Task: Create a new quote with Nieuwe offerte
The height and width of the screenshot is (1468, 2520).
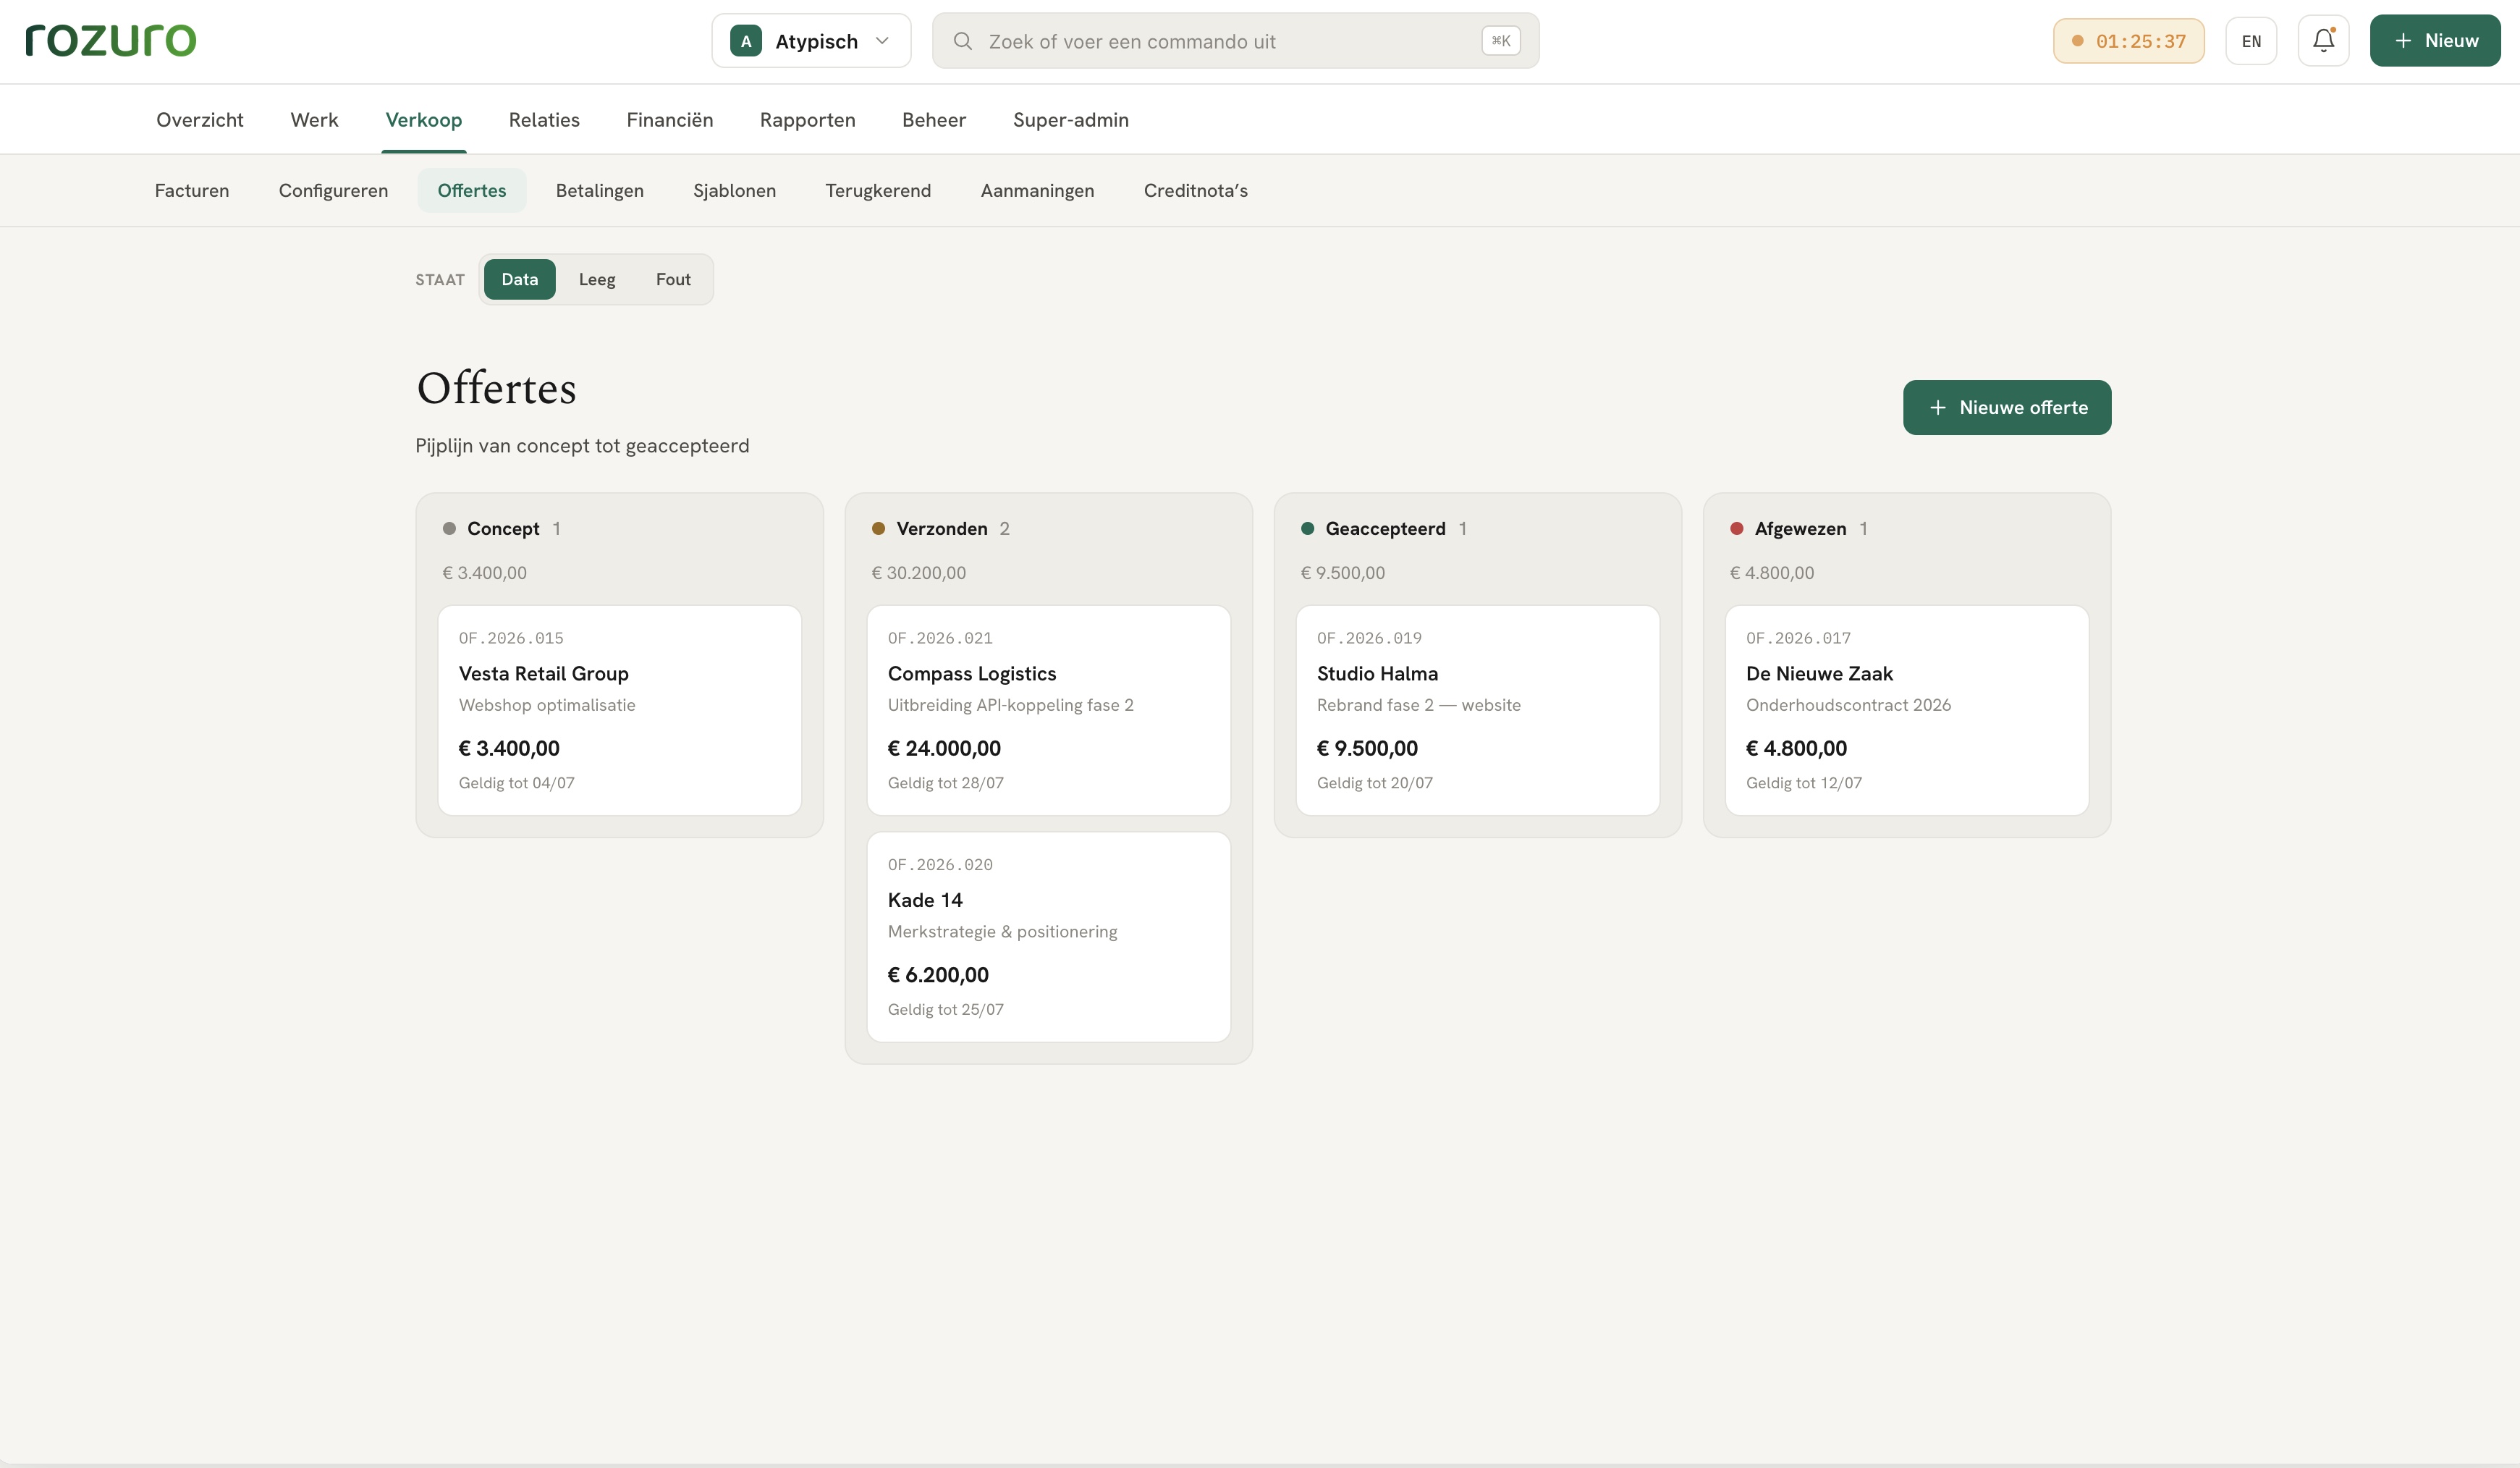Action: 2007,407
